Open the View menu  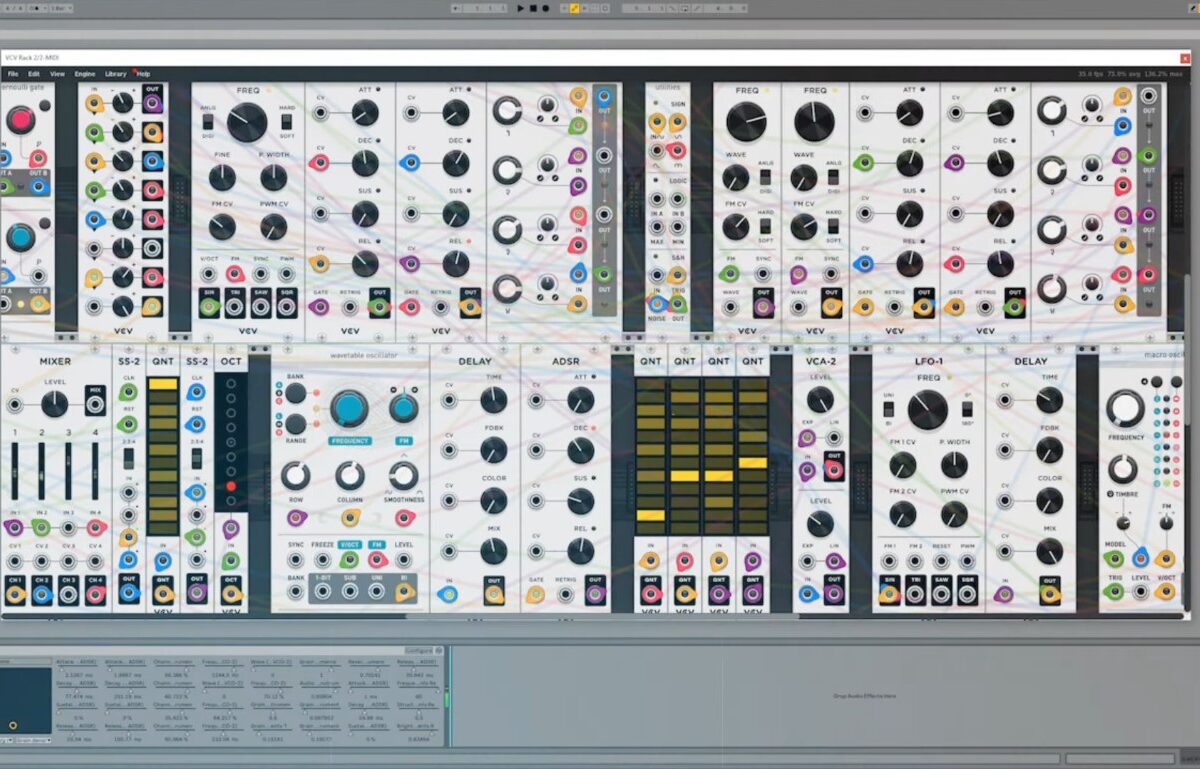point(58,74)
